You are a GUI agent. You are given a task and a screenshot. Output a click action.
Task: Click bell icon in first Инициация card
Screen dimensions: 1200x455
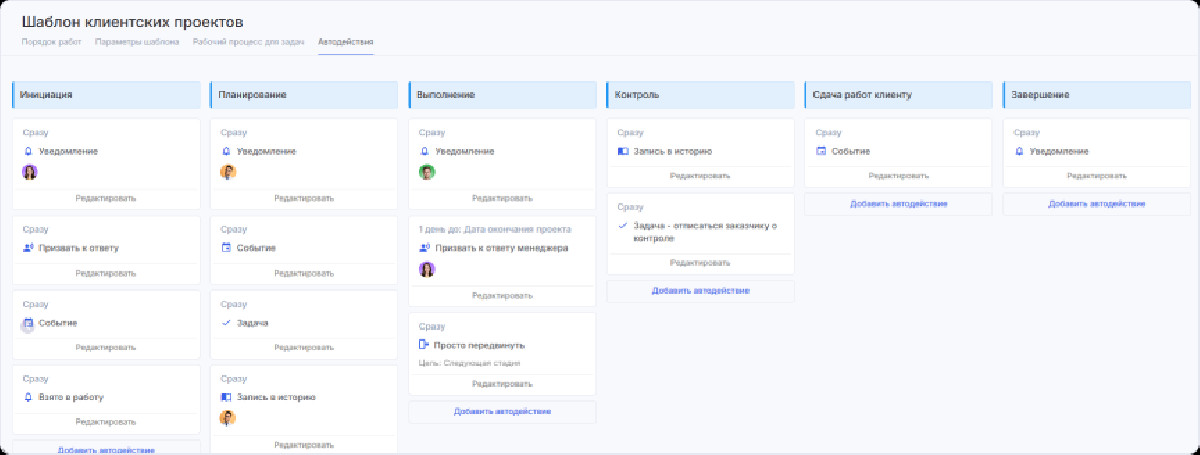[x=28, y=151]
